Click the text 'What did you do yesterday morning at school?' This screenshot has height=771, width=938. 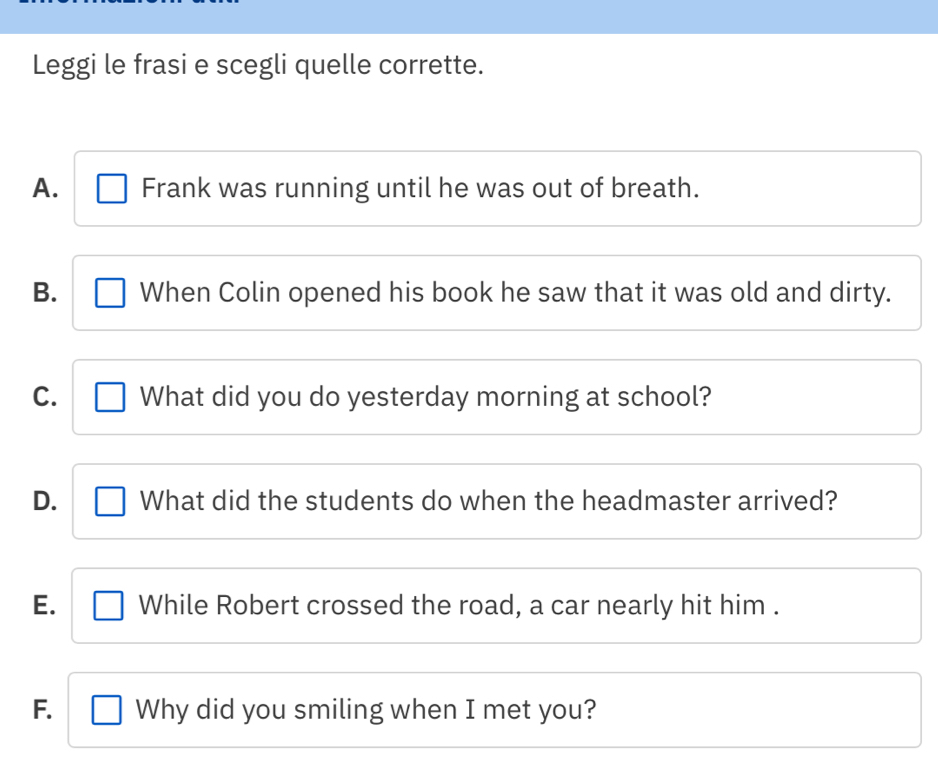click(426, 397)
